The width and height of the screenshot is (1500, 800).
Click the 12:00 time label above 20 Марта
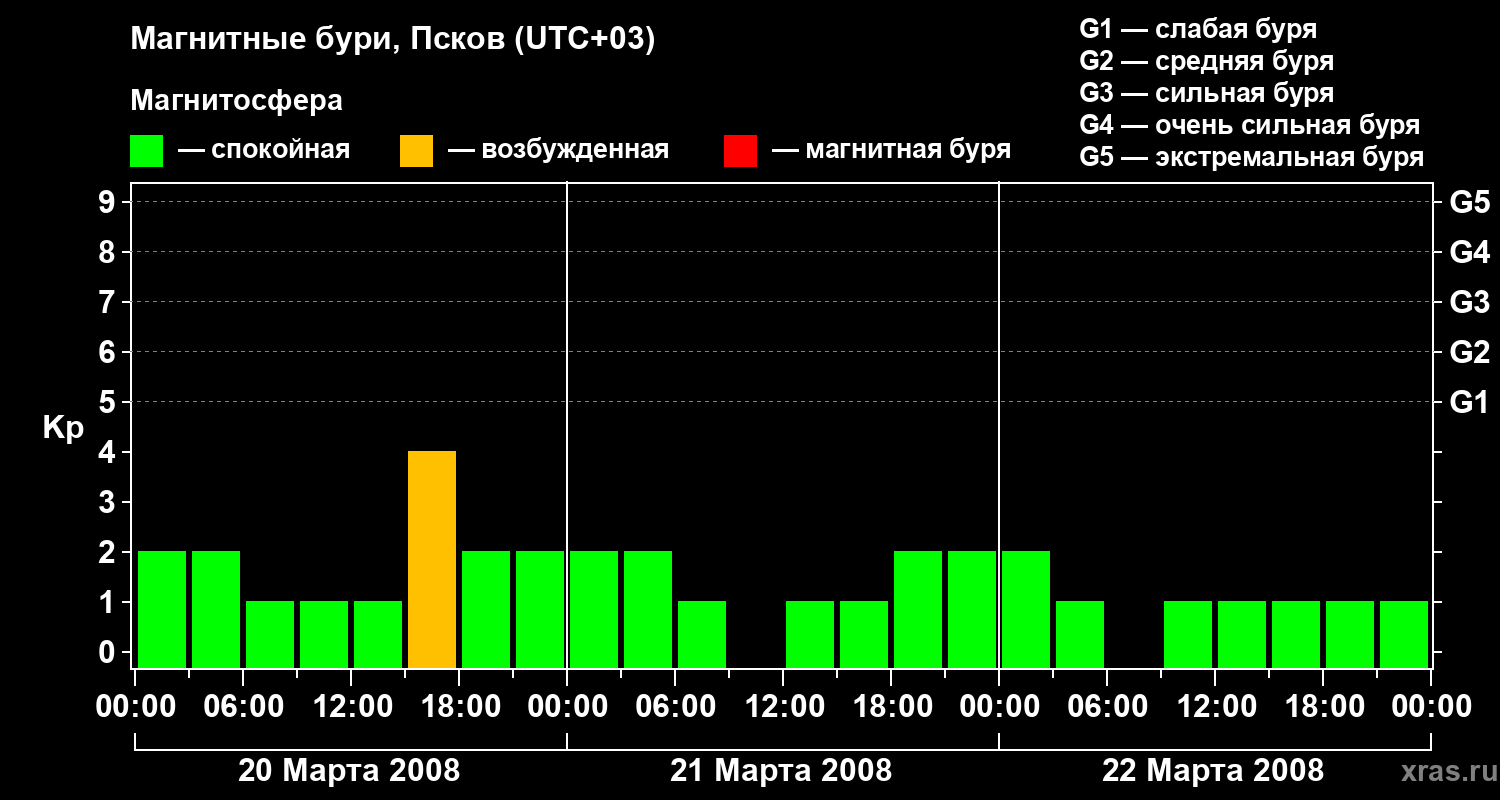pyautogui.click(x=351, y=707)
